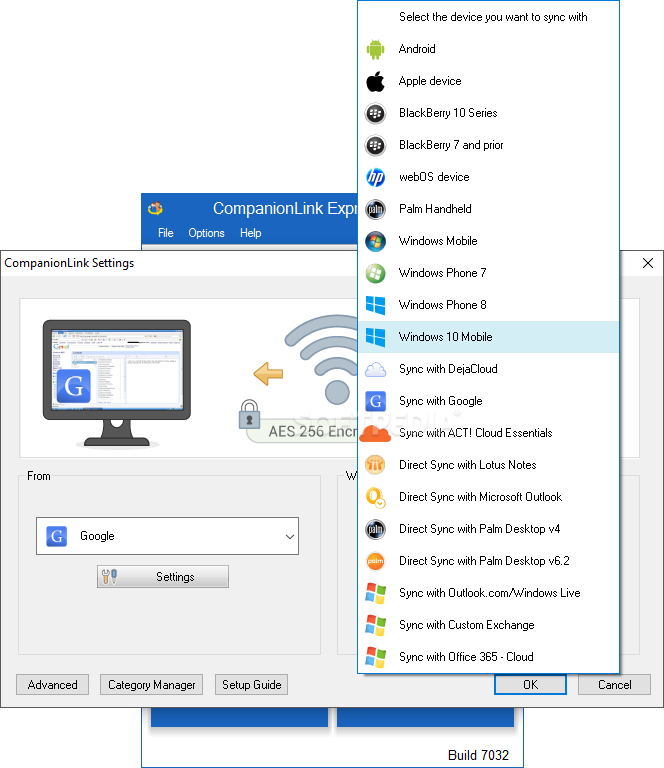The width and height of the screenshot is (664, 768).
Task: Open the Options menu
Action: coord(206,233)
